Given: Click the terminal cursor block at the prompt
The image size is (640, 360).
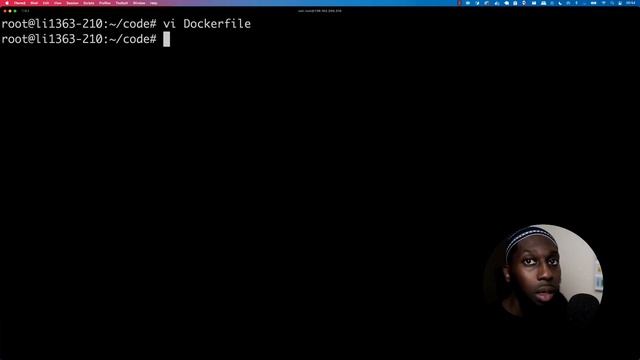Looking at the screenshot, I should (167, 39).
